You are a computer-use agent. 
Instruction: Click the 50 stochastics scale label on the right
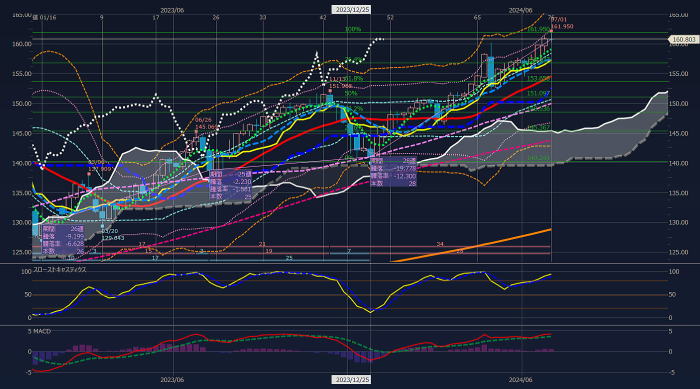pyautogui.click(x=672, y=295)
